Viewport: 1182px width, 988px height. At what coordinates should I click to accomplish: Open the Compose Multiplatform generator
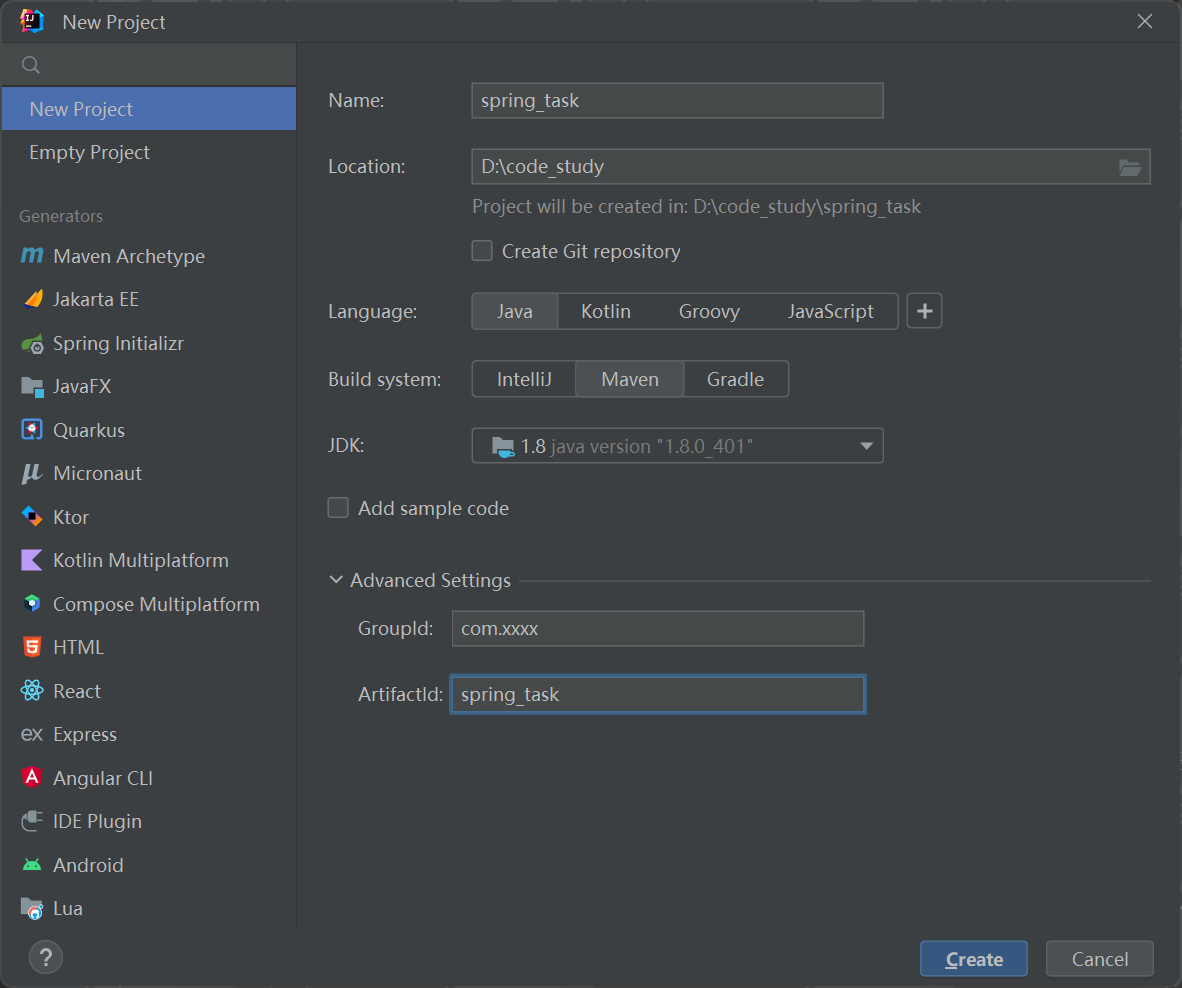point(149,604)
